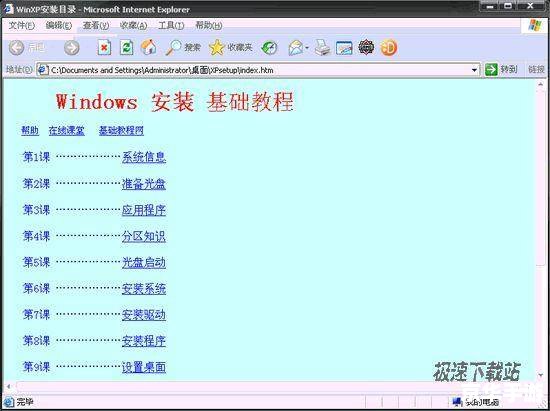The width and height of the screenshot is (550, 411).
Task: Click the Windows flag logo in the menu bar
Action: pyautogui.click(x=535, y=26)
